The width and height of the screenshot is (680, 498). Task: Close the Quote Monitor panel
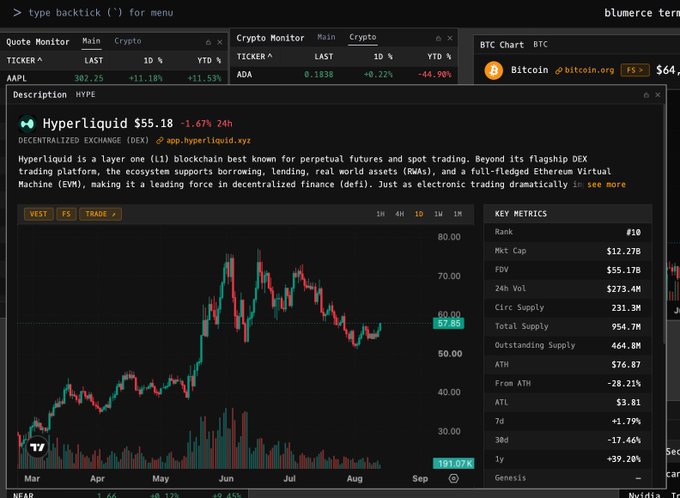(220, 42)
